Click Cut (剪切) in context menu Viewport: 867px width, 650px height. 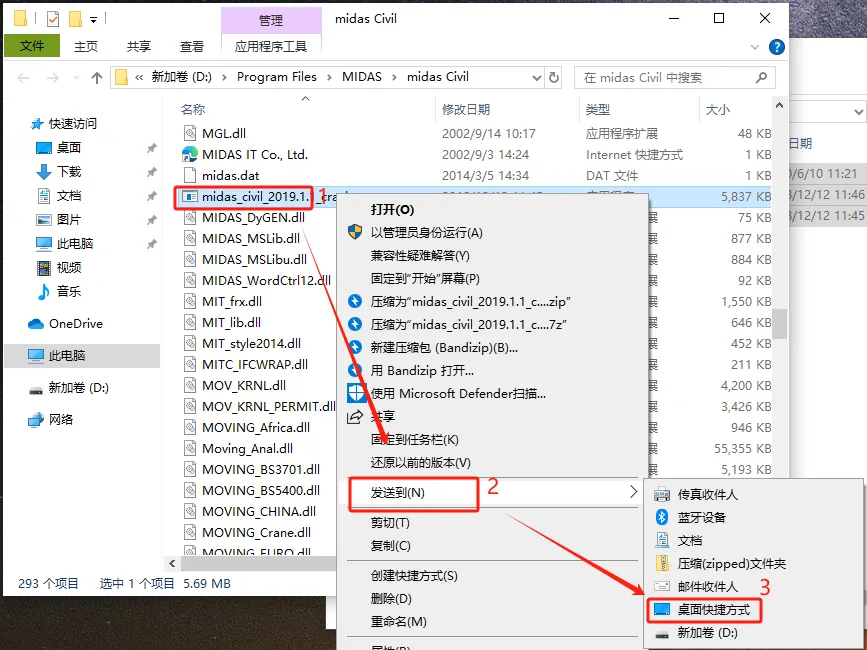coord(390,523)
